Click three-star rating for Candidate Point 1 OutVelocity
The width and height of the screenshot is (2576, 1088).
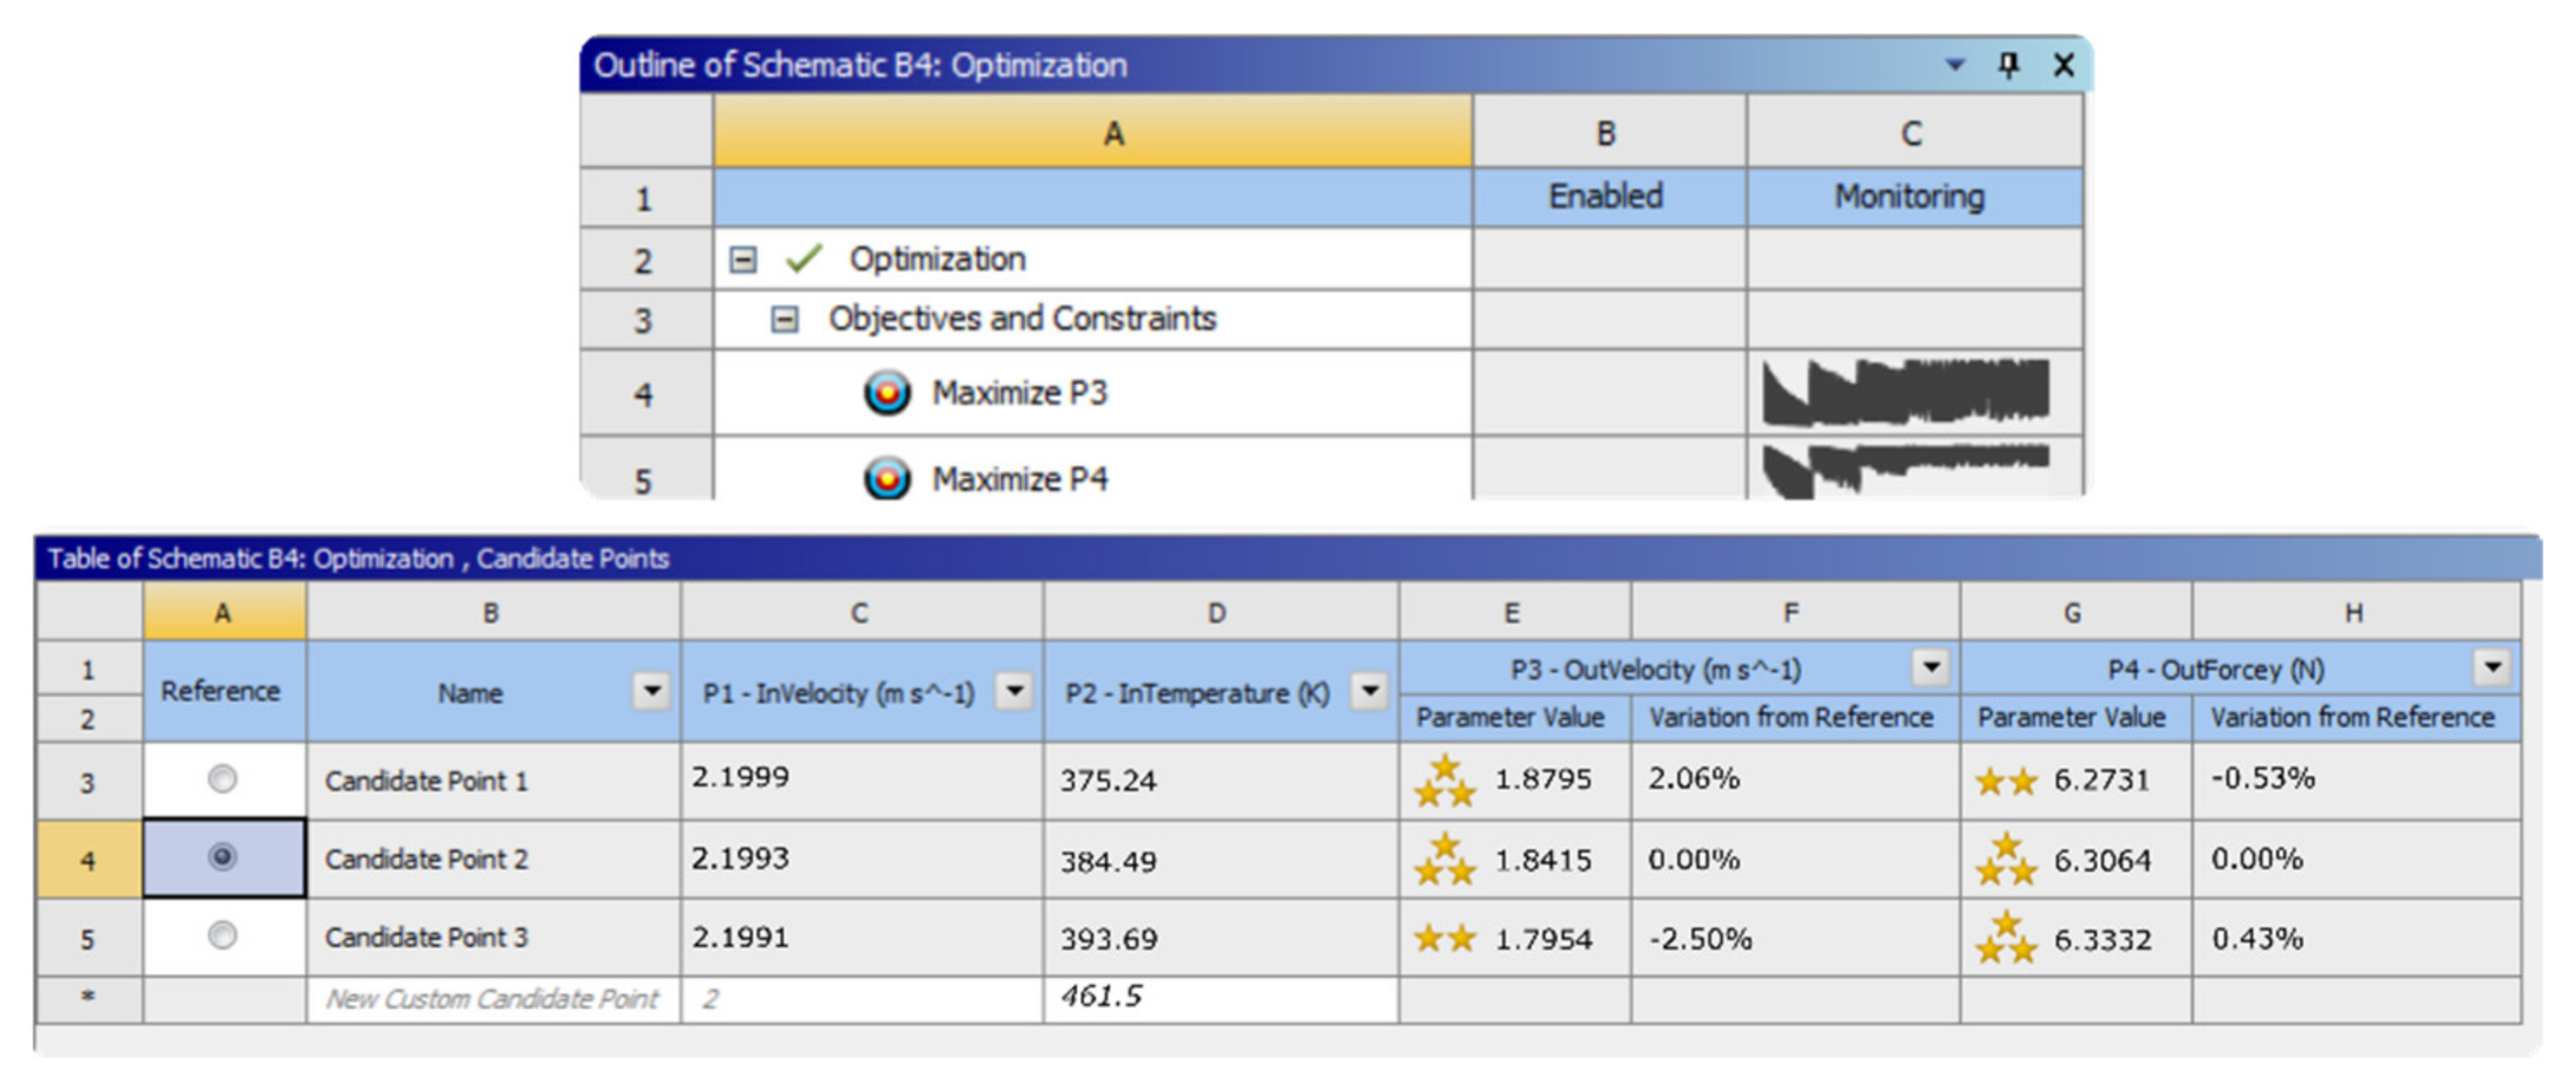(x=1444, y=781)
